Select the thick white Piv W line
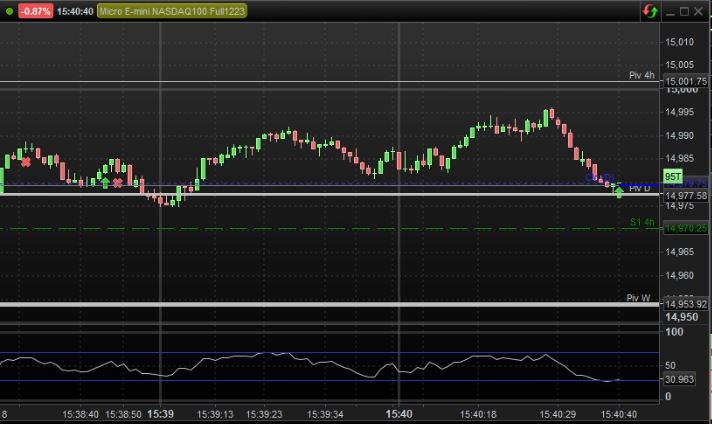Image resolution: width=712 pixels, height=424 pixels. pyautogui.click(x=329, y=304)
